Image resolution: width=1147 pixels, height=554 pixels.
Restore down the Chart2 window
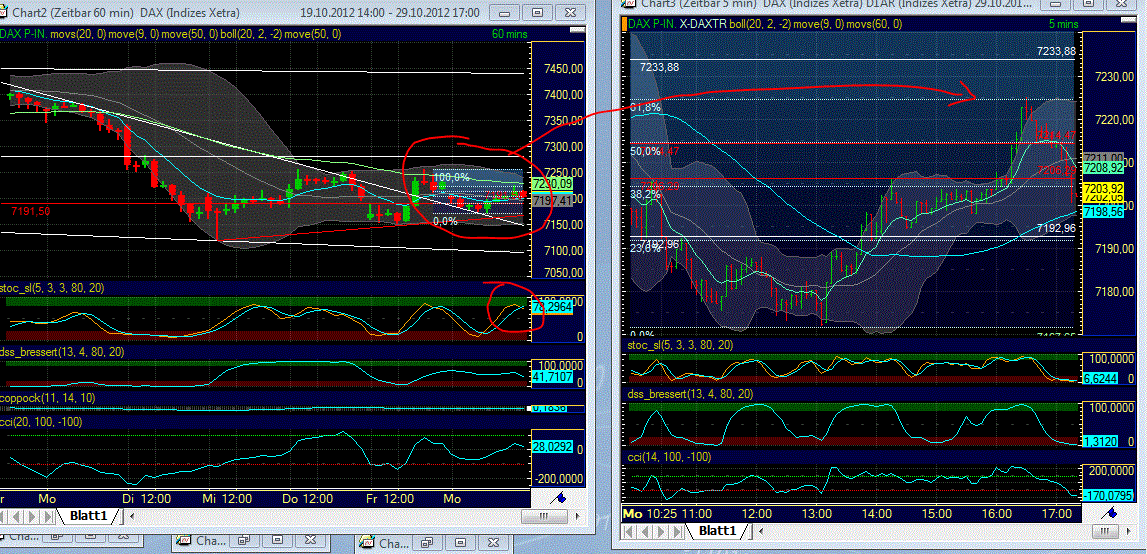538,13
